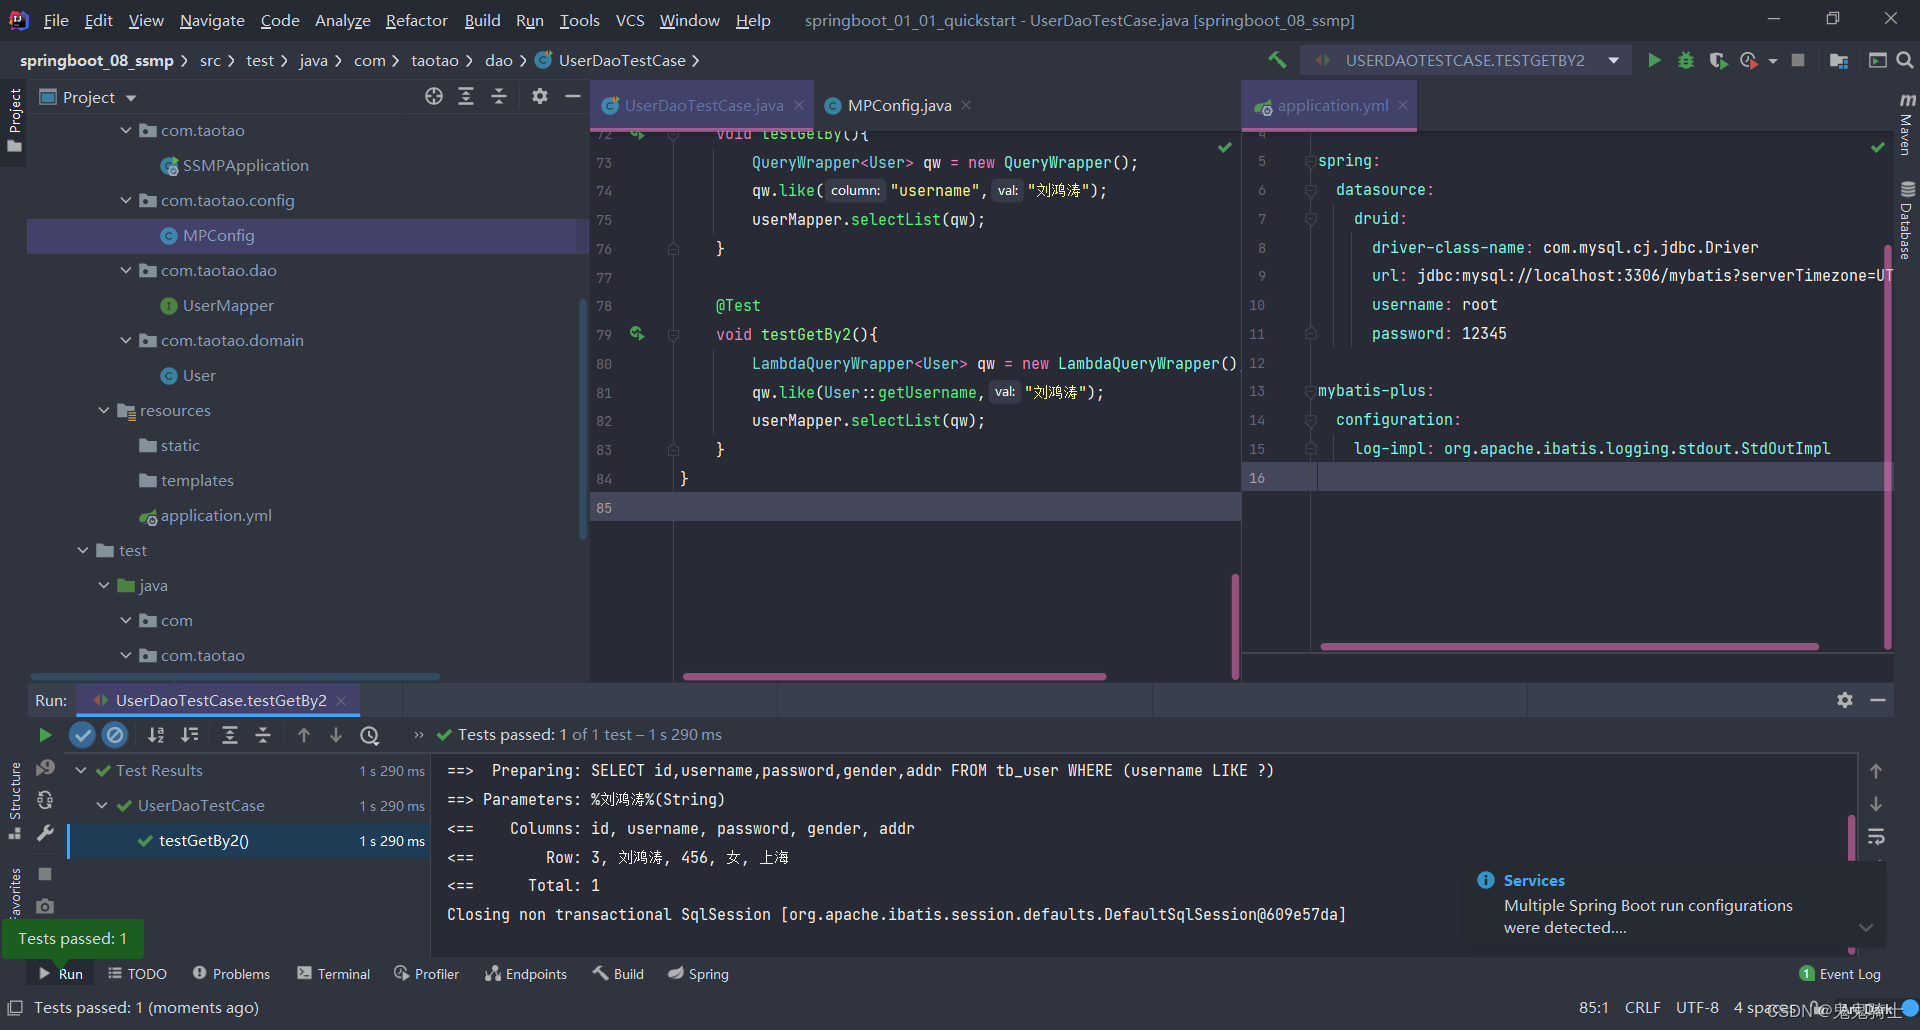Open the File menu
Image resolution: width=1920 pixels, height=1030 pixels.
click(x=56, y=20)
